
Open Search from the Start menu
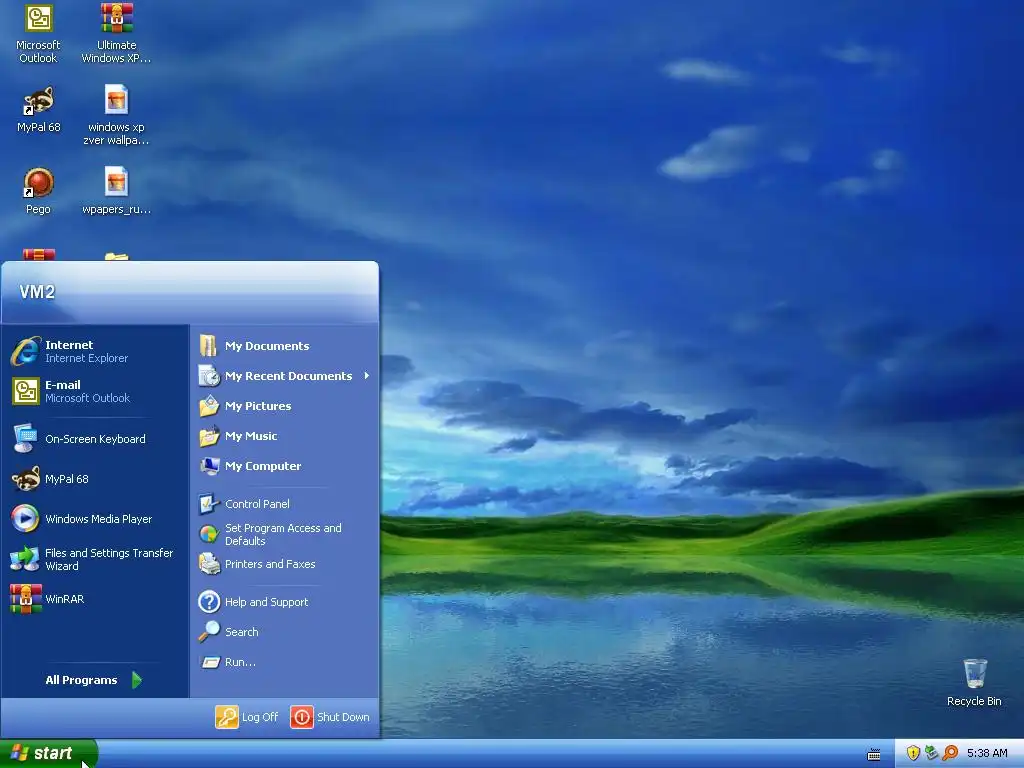tap(284, 632)
